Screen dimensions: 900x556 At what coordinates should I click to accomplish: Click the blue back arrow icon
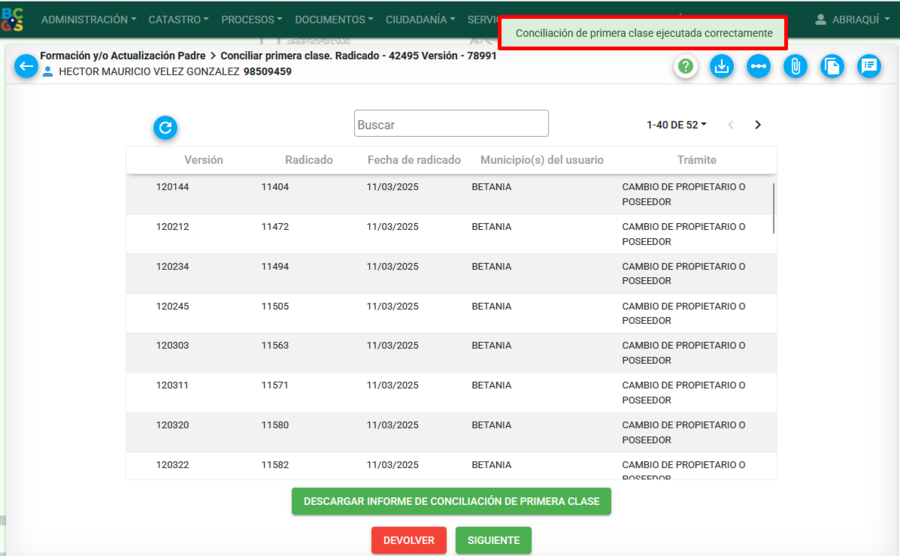click(x=26, y=67)
